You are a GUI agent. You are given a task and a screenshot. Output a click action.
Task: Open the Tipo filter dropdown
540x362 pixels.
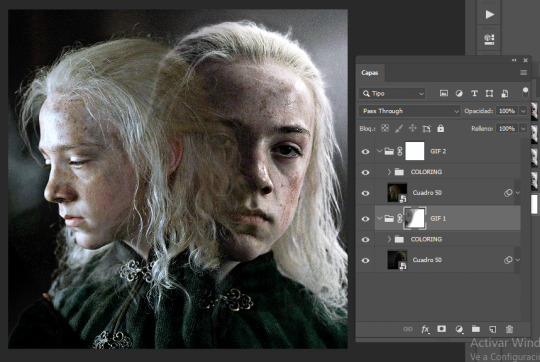(393, 93)
